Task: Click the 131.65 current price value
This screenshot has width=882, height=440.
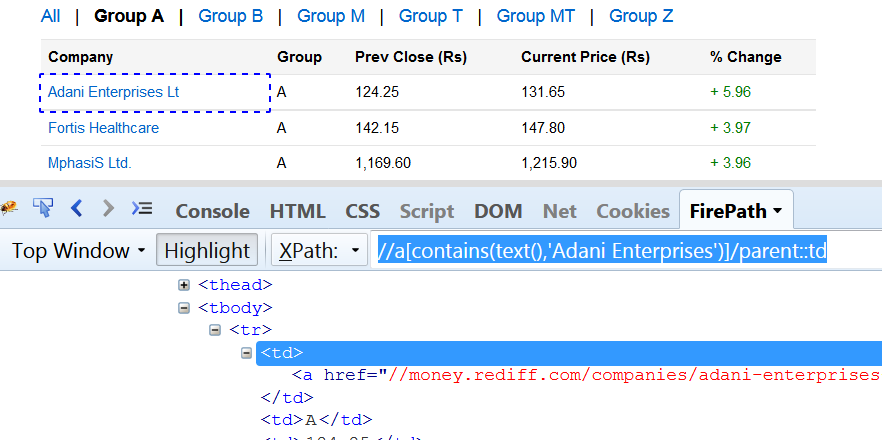Action: coord(543,92)
